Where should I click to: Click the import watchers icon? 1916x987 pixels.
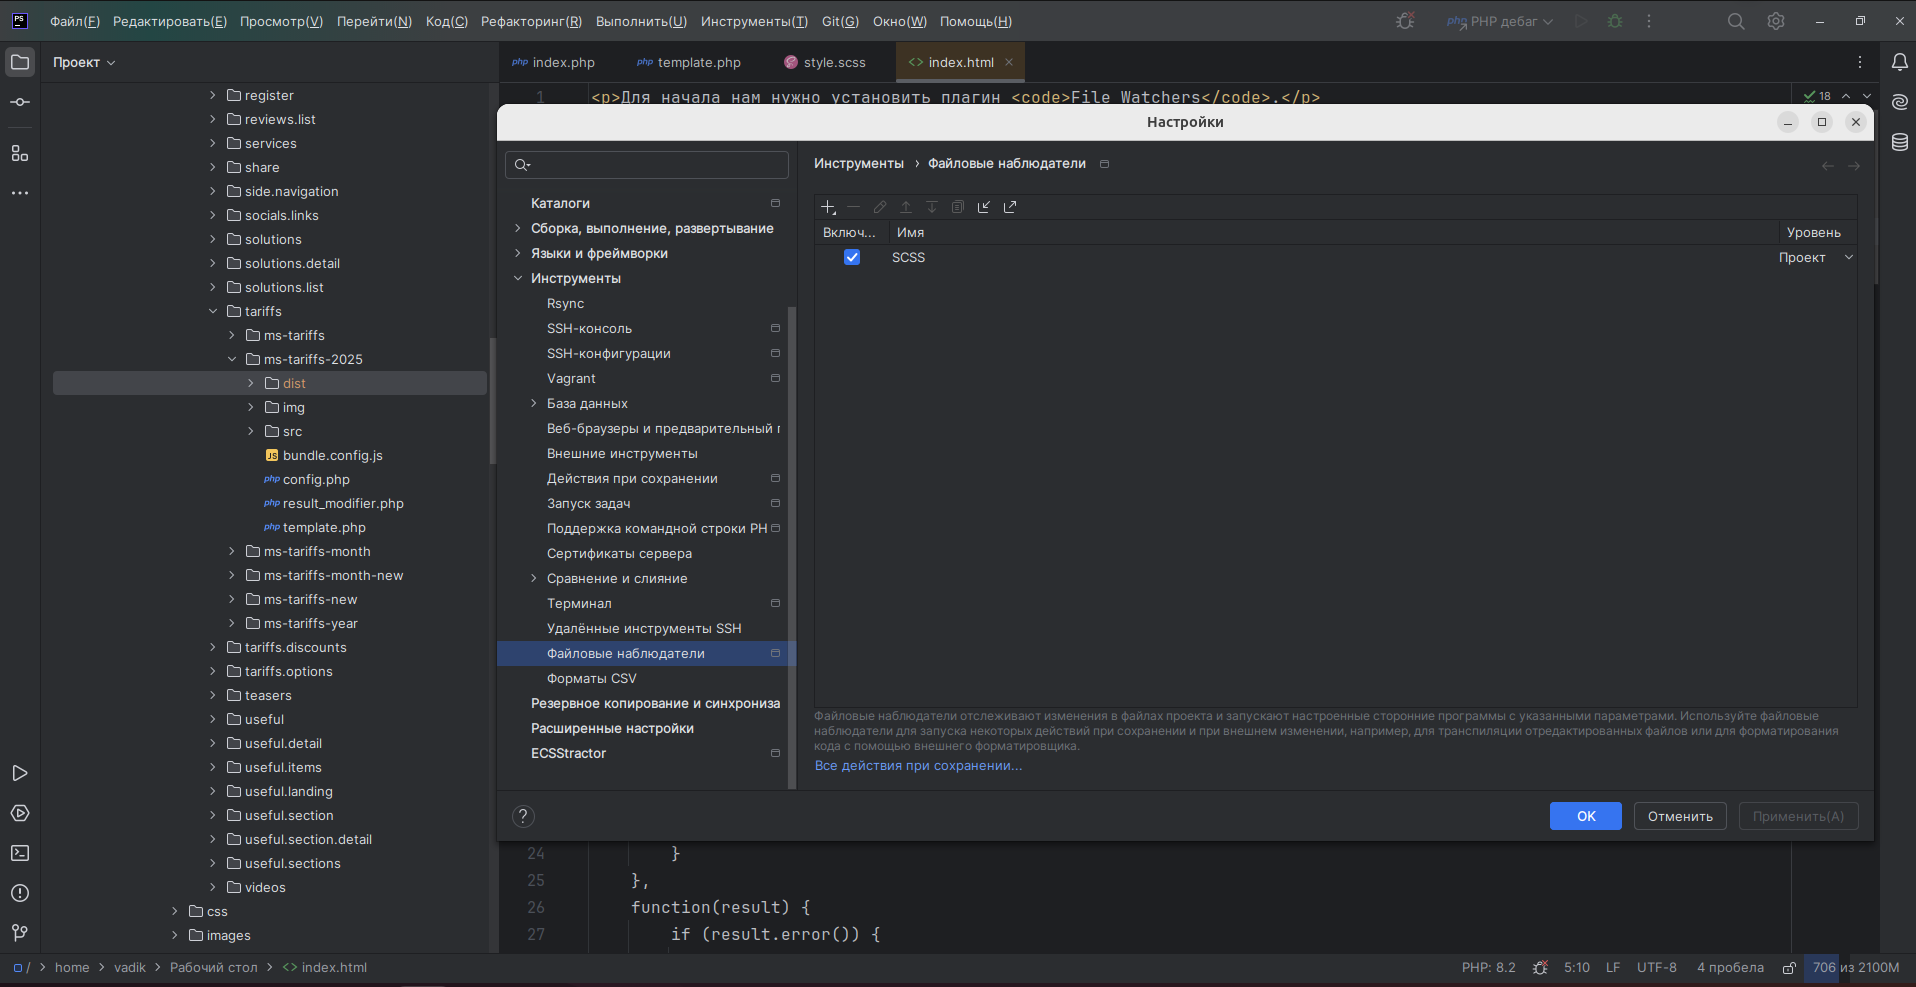[x=984, y=207]
